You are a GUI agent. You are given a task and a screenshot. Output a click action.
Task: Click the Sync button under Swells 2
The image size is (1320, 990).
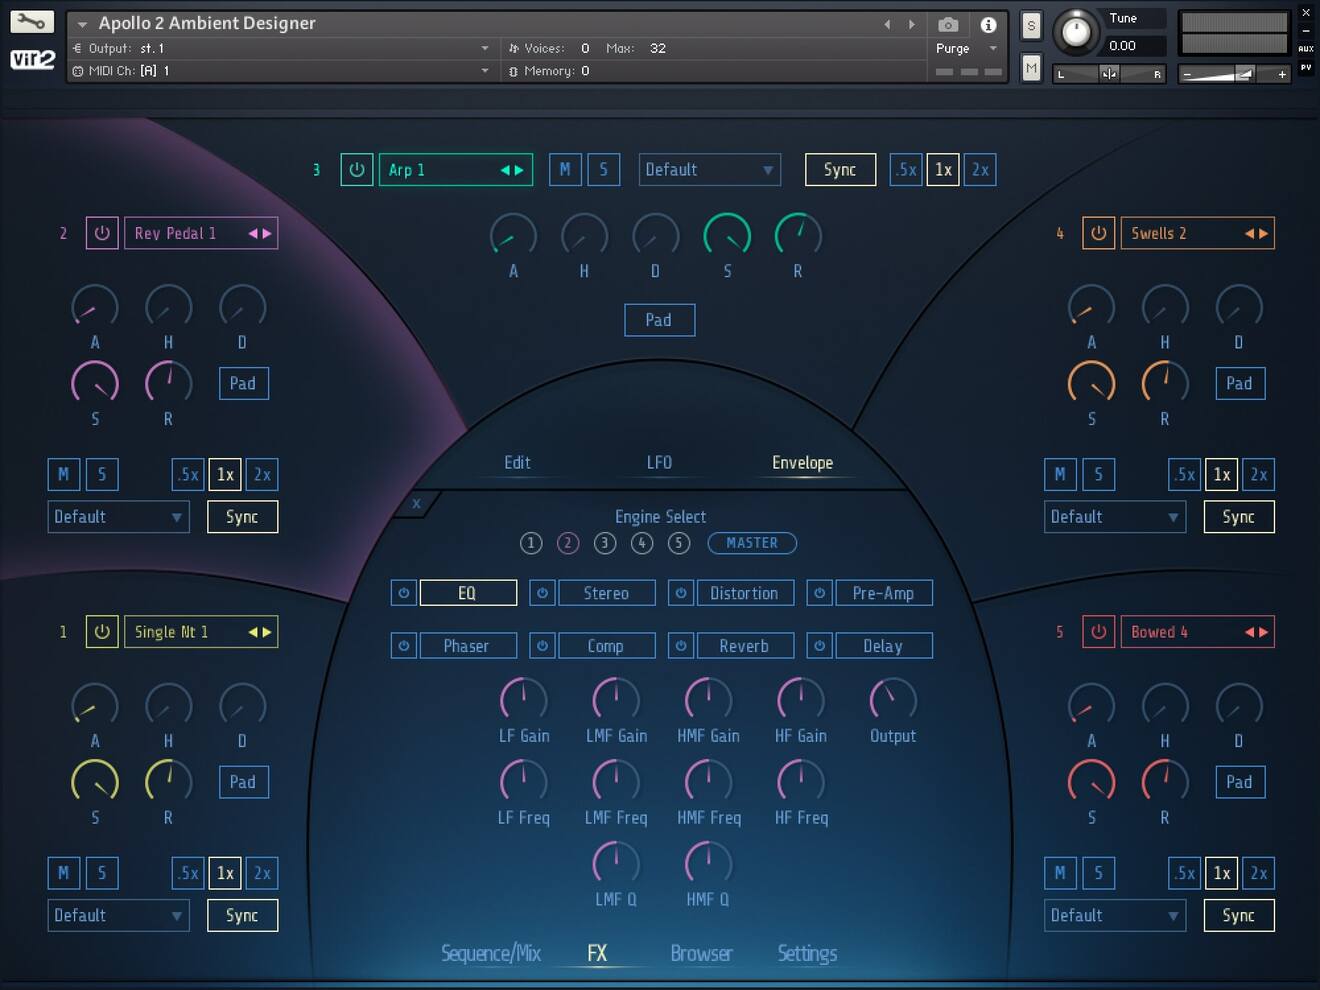click(x=1239, y=517)
